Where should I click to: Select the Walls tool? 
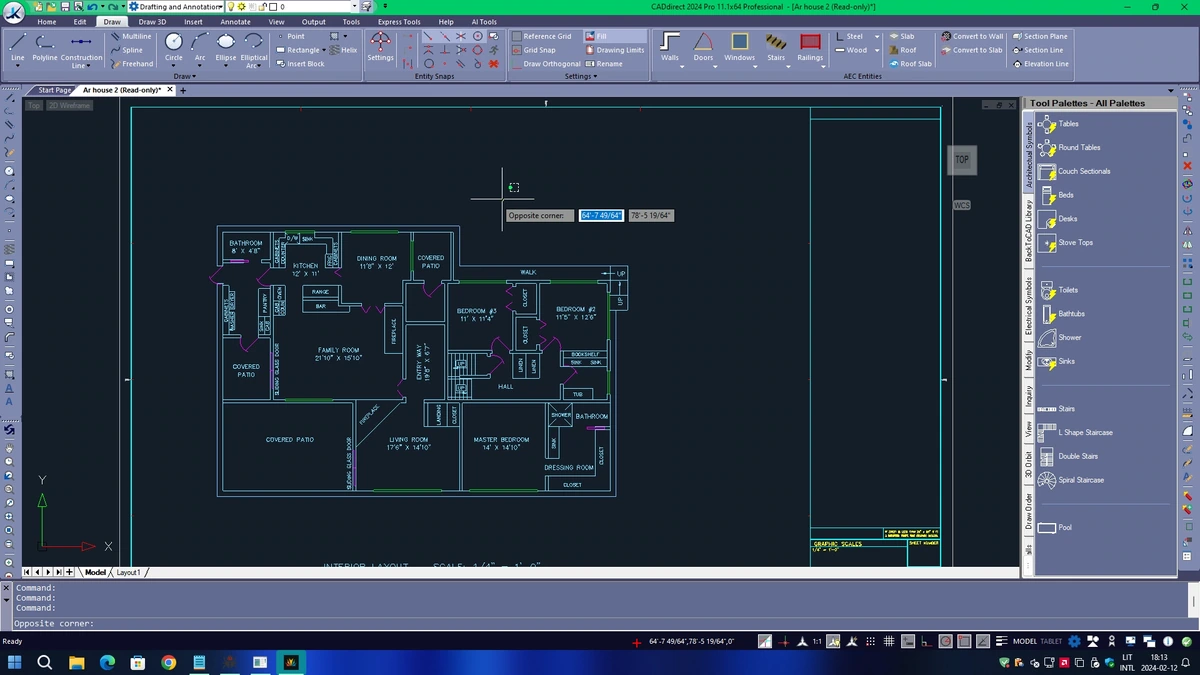(670, 47)
